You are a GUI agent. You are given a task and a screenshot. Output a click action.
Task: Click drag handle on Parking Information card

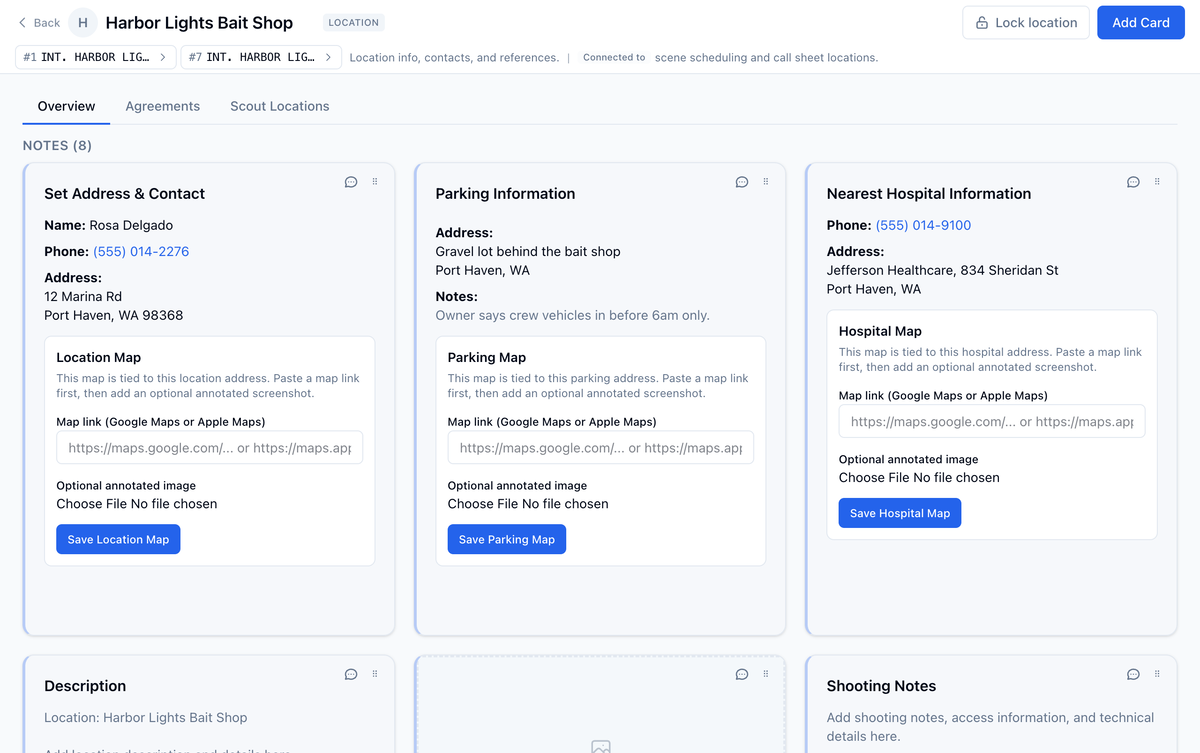pyautogui.click(x=766, y=182)
